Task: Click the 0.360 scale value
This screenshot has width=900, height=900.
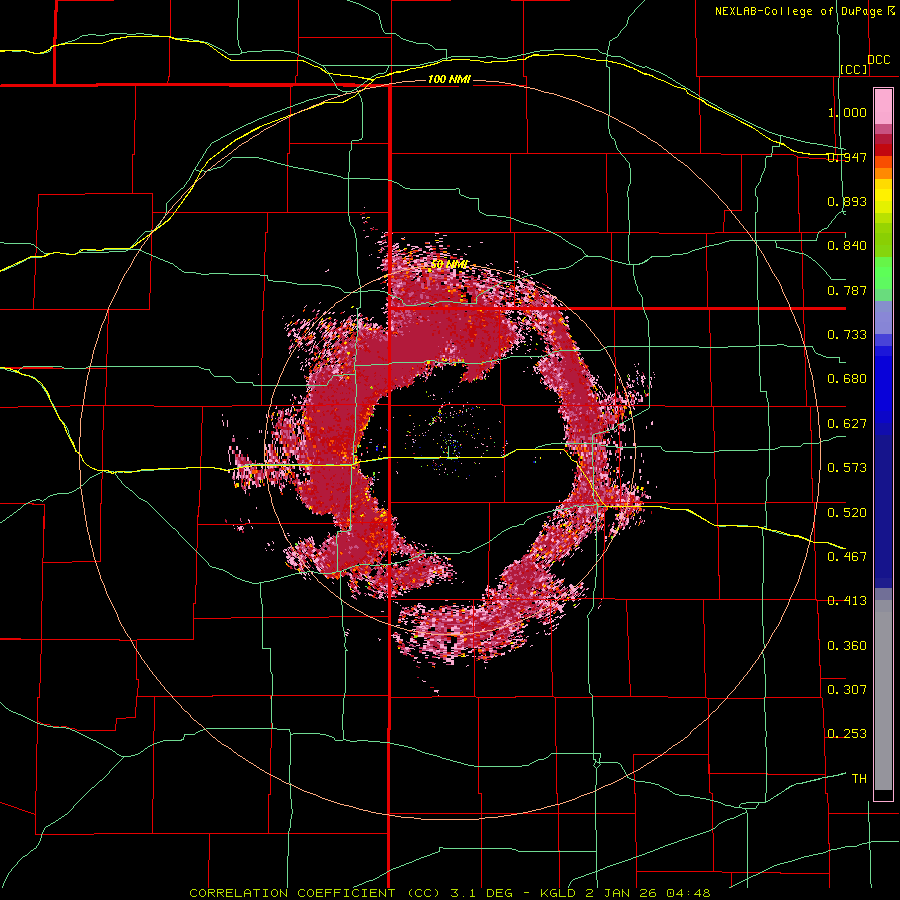Action: point(847,646)
